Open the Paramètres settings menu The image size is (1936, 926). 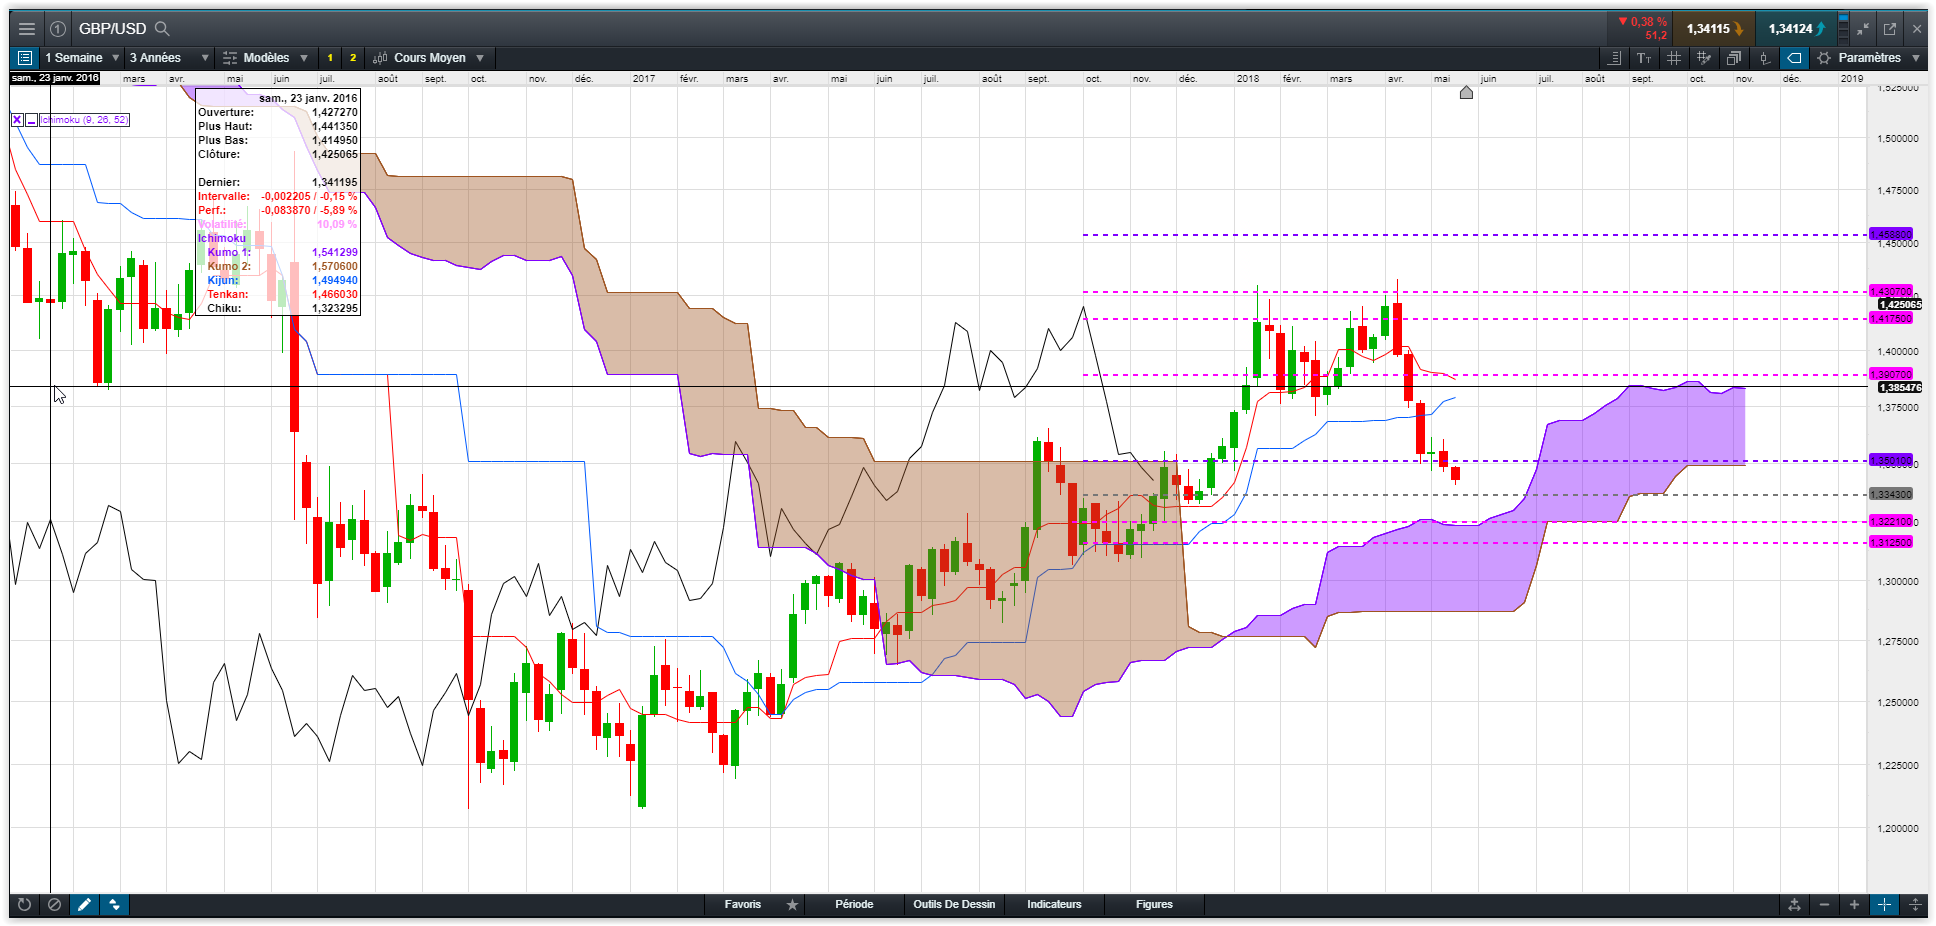[x=1868, y=58]
